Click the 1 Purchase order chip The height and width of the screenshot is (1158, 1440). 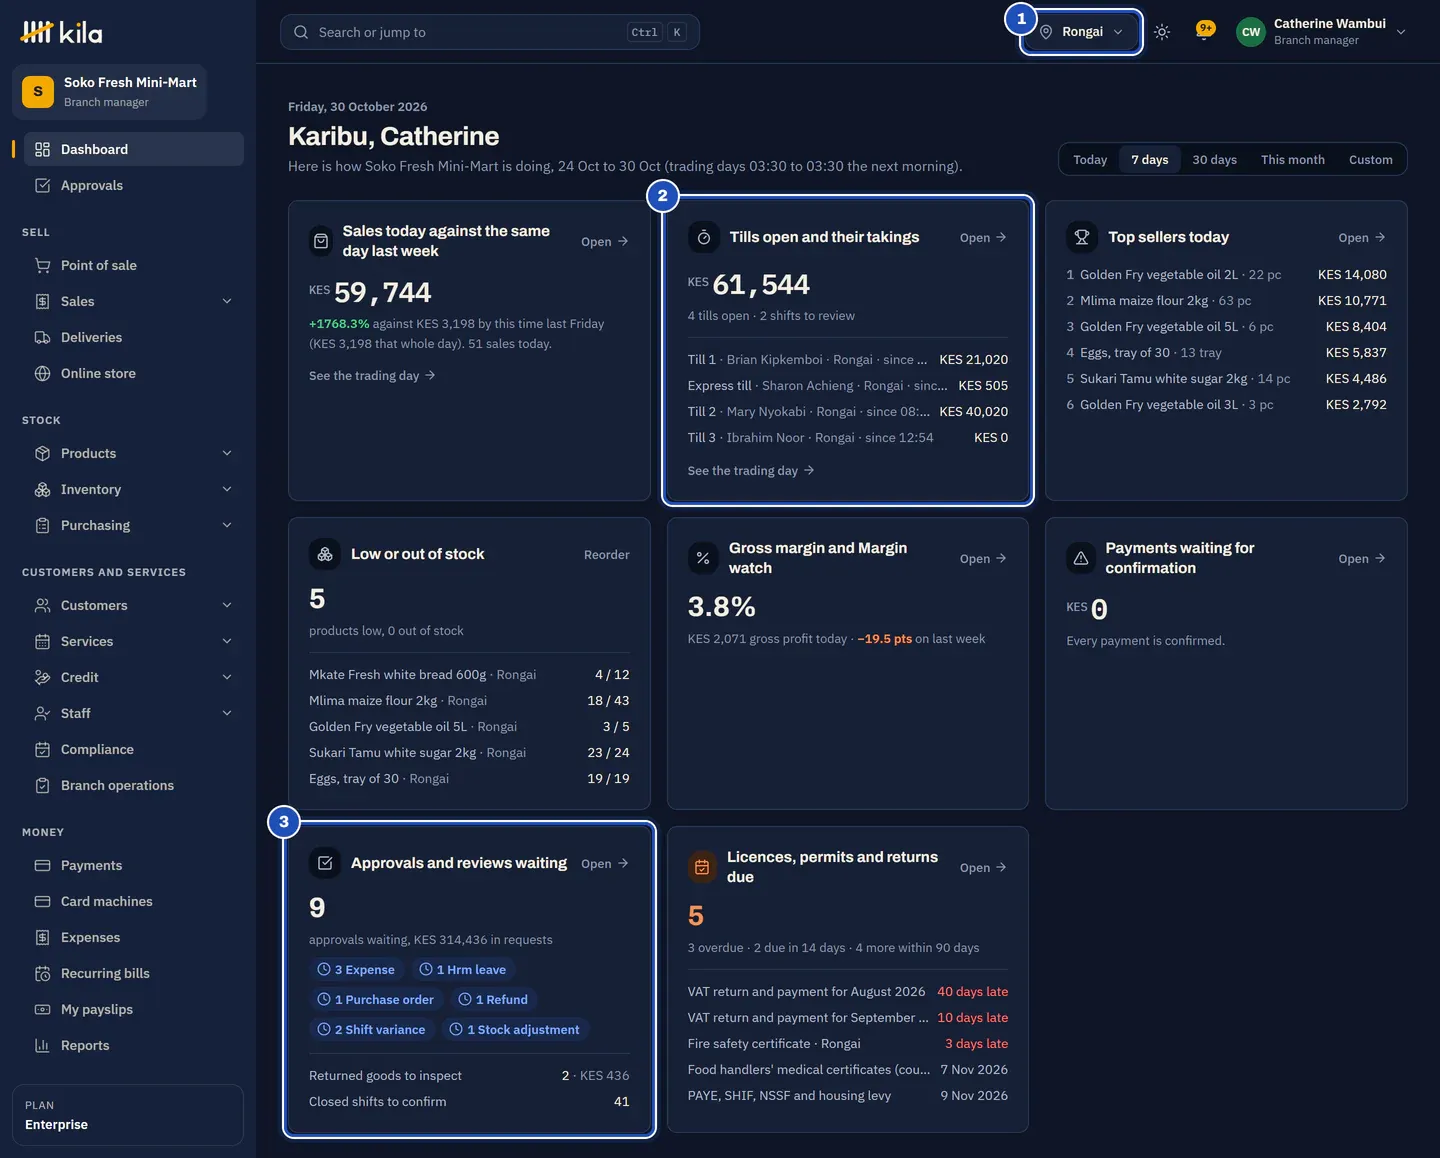(x=376, y=999)
